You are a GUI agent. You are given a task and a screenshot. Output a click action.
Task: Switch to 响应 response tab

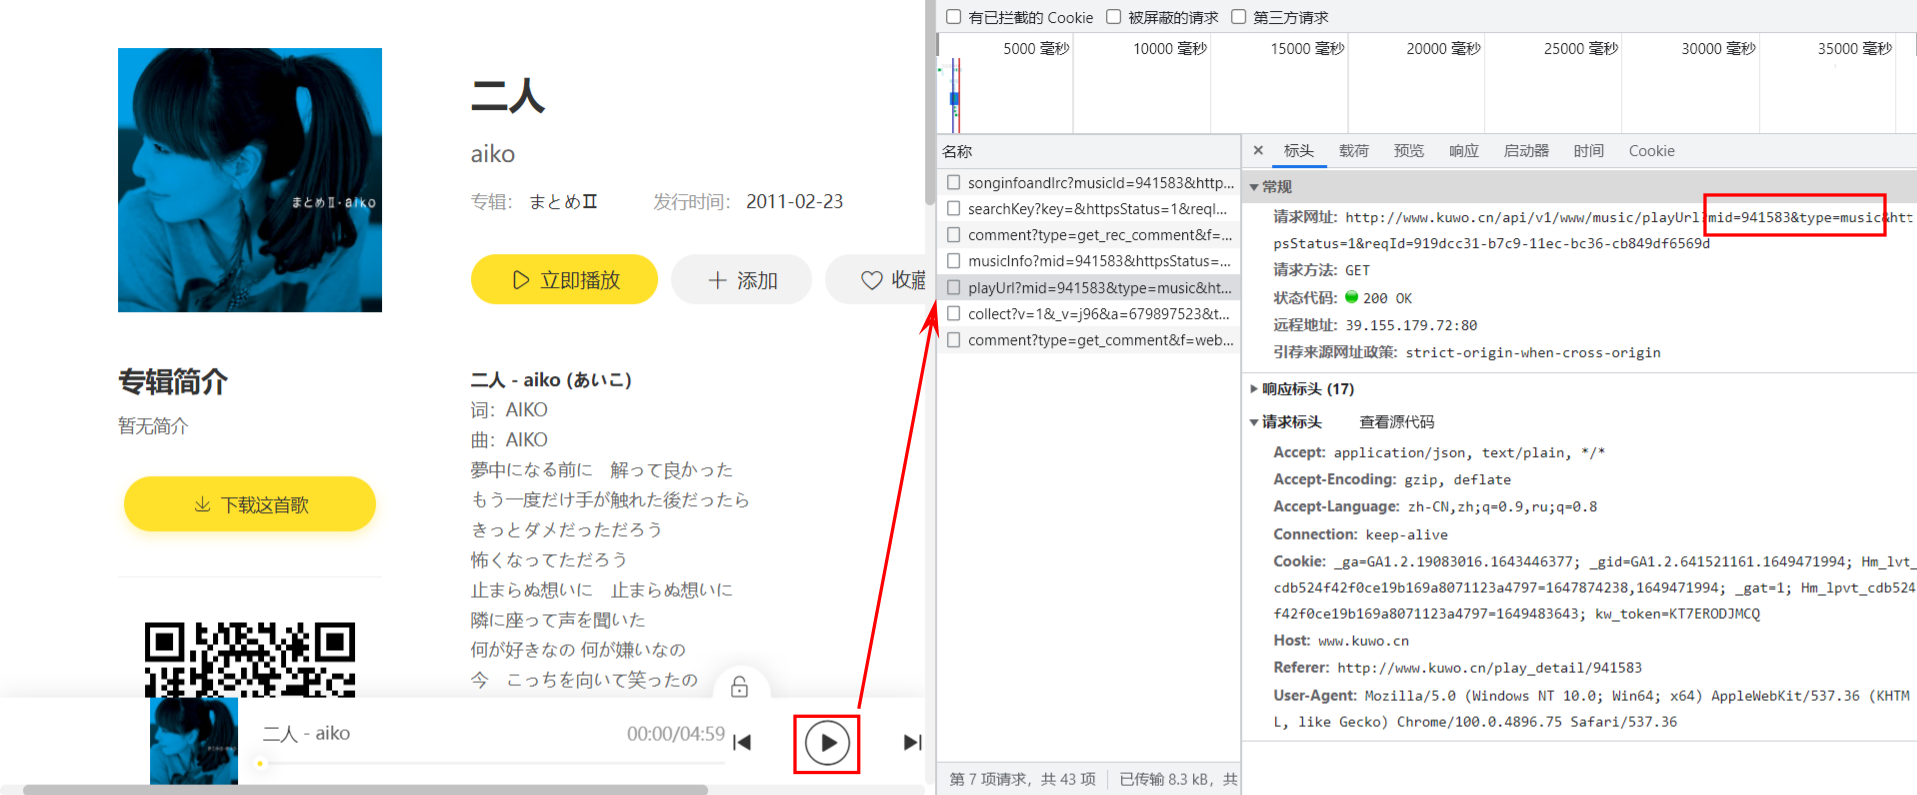point(1464,151)
